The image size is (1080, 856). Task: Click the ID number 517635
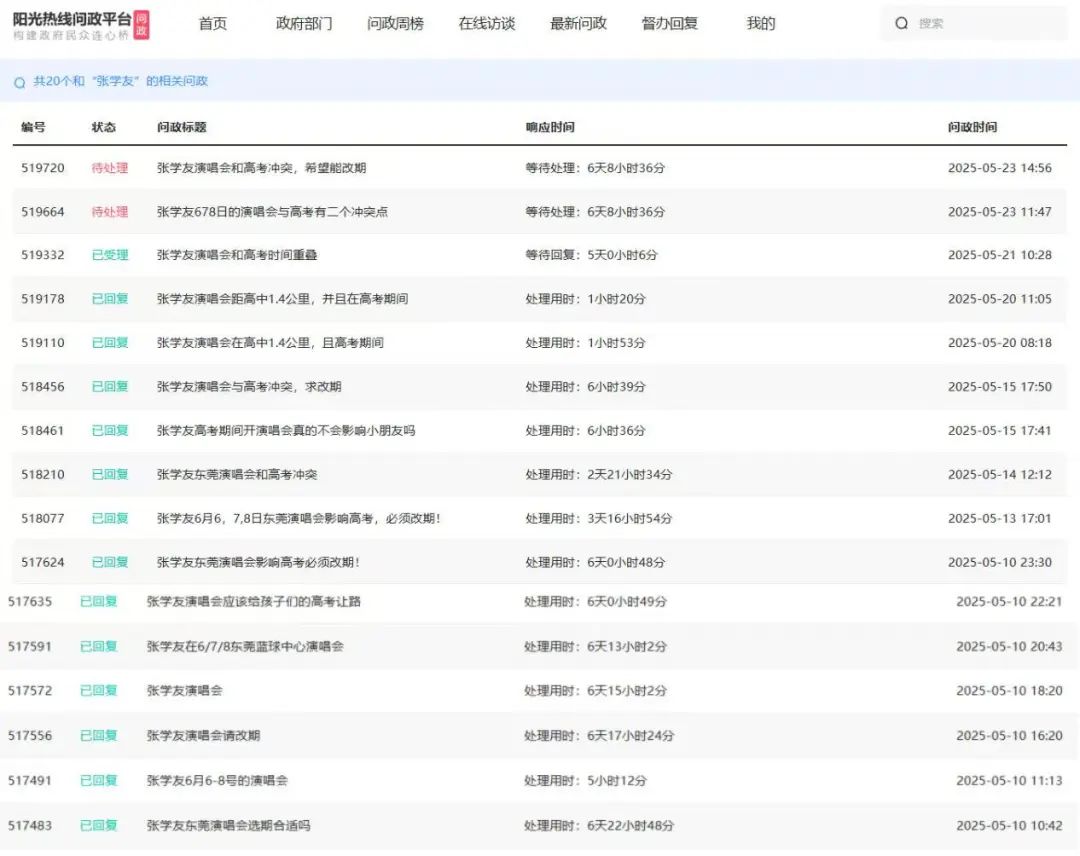coord(30,601)
